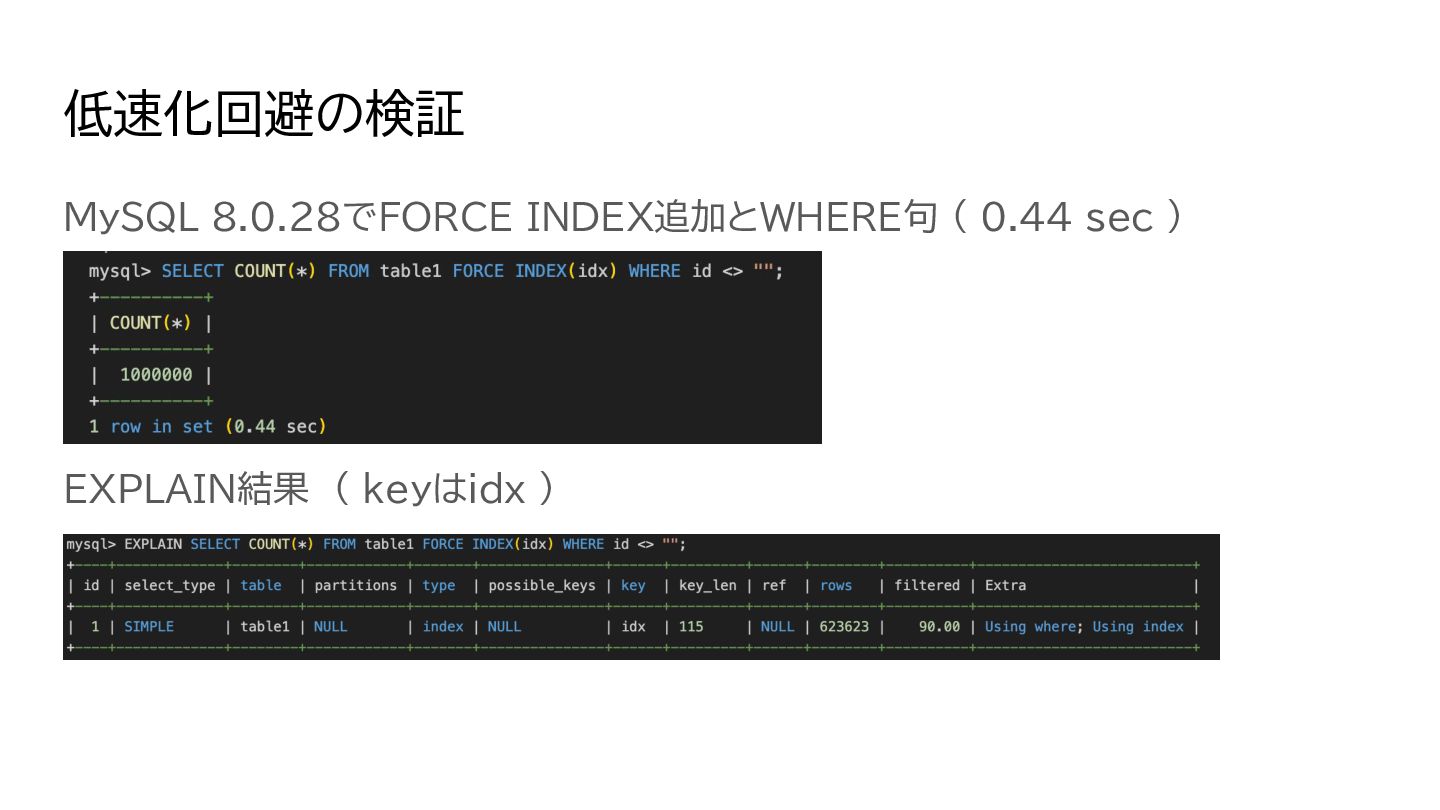
Task: Click the key_len column header
Action: click(x=707, y=586)
